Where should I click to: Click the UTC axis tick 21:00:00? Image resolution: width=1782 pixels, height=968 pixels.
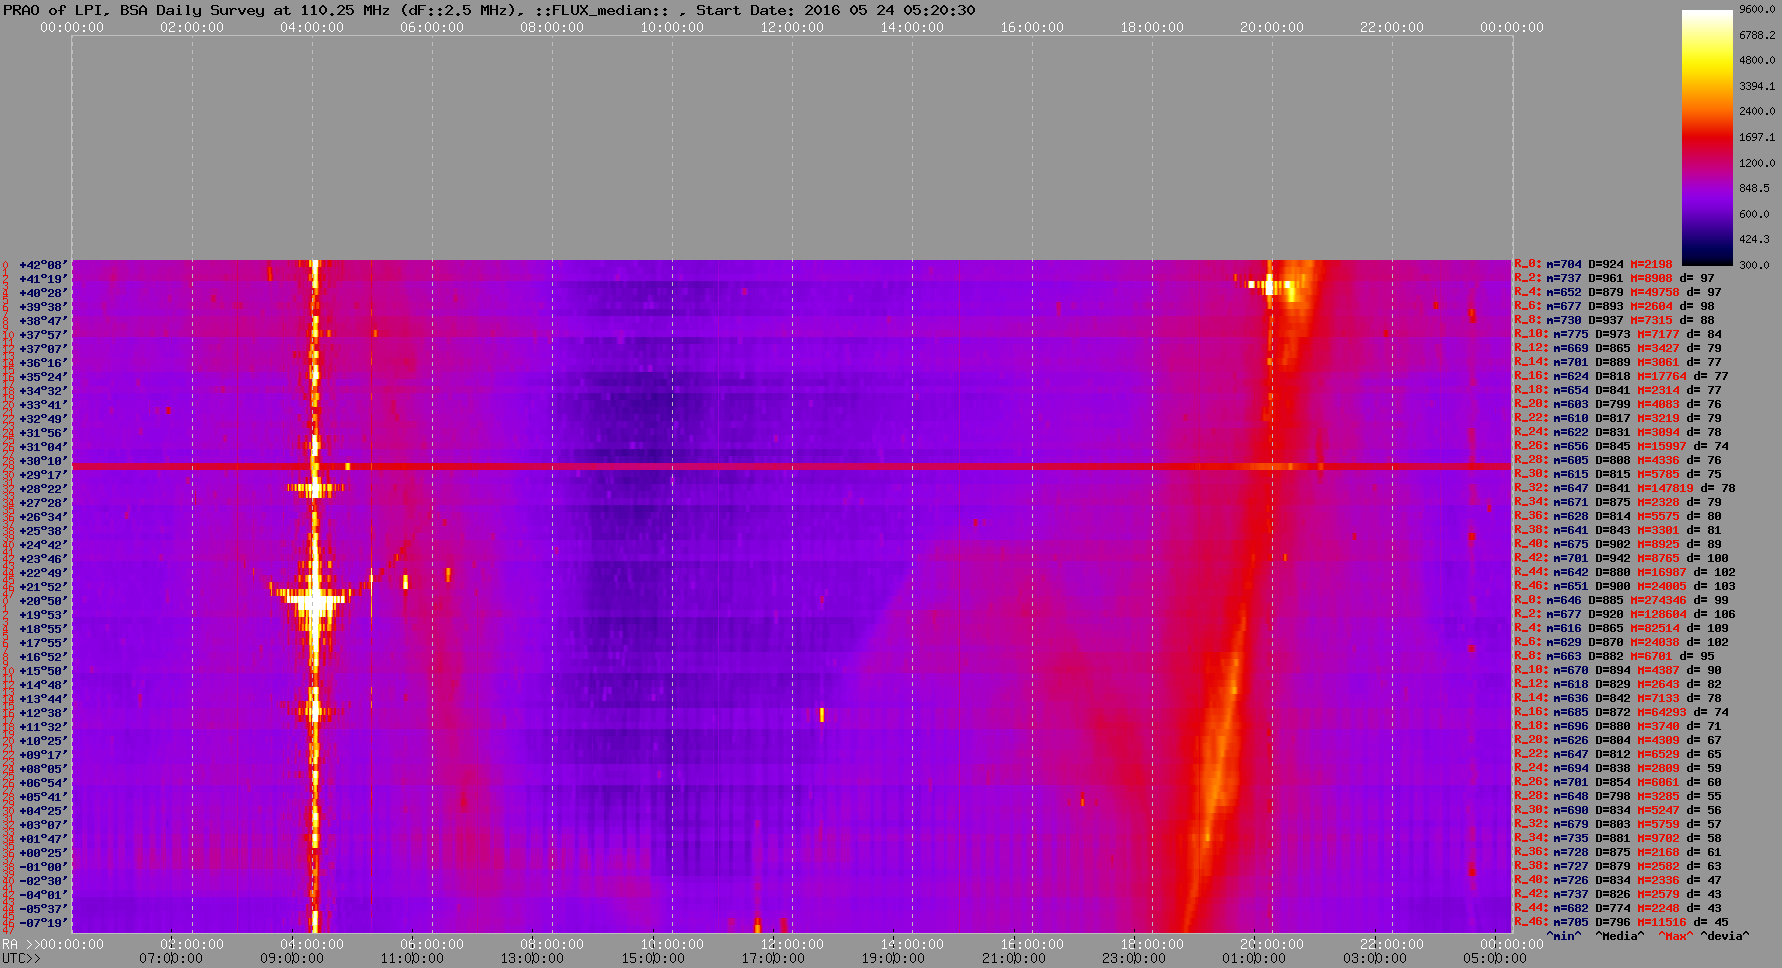tap(1013, 958)
